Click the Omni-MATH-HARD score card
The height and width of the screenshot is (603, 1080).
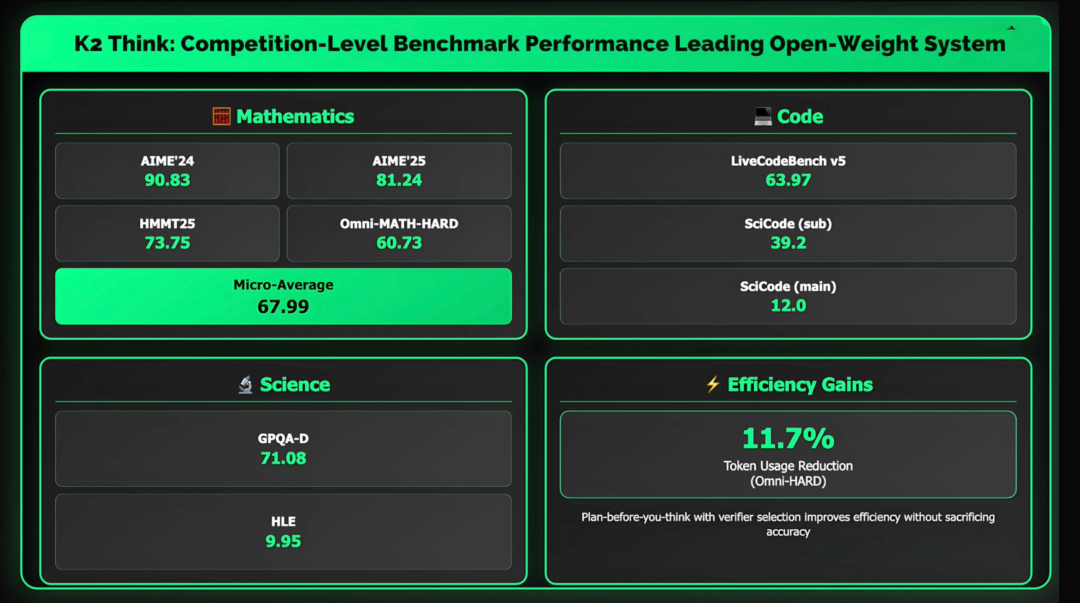pos(399,233)
